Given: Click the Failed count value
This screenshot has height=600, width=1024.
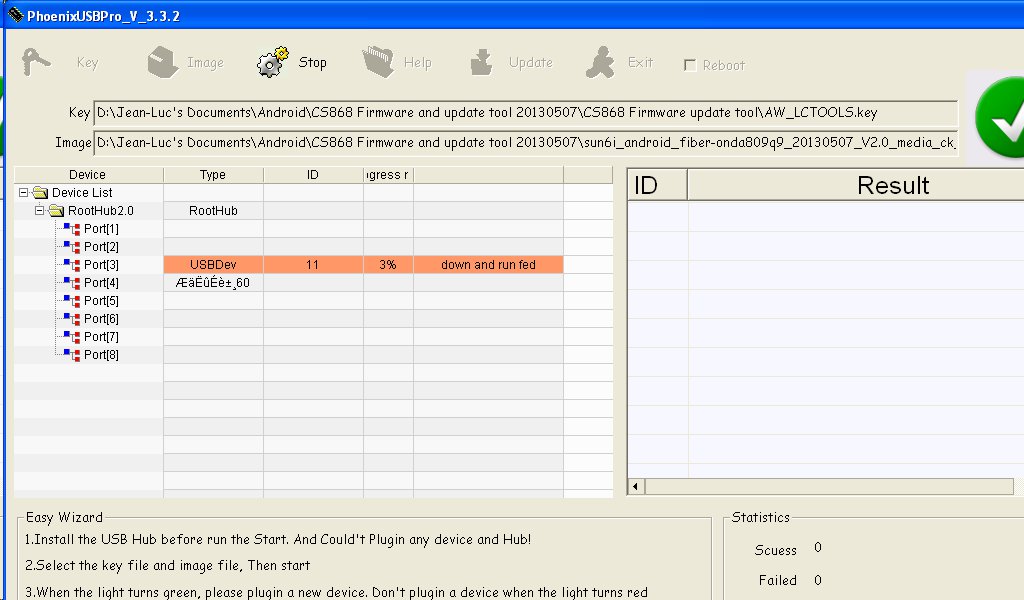Looking at the screenshot, I should tap(818, 580).
